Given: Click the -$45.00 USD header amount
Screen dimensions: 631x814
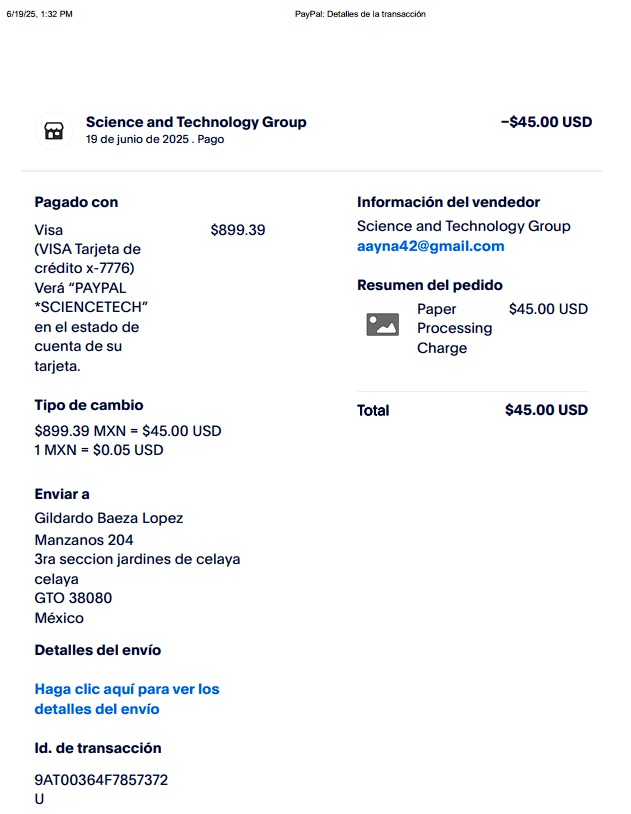Looking at the screenshot, I should [x=546, y=122].
